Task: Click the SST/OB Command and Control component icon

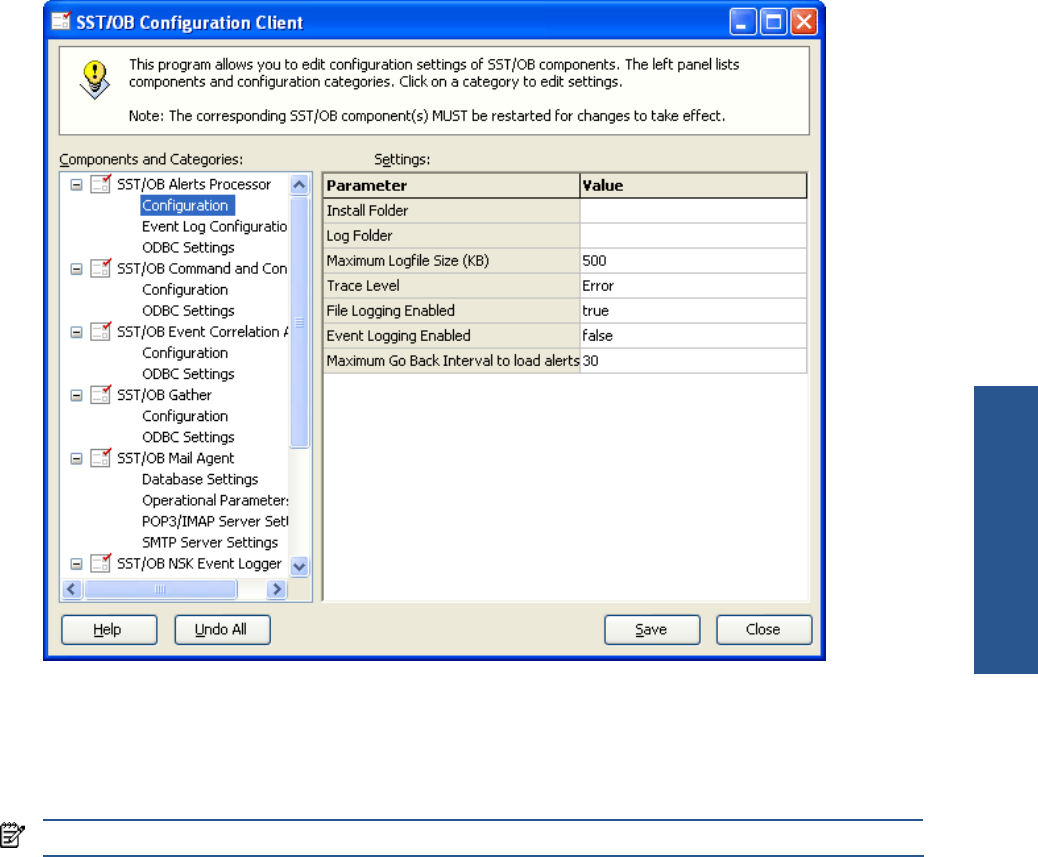Action: [x=100, y=269]
